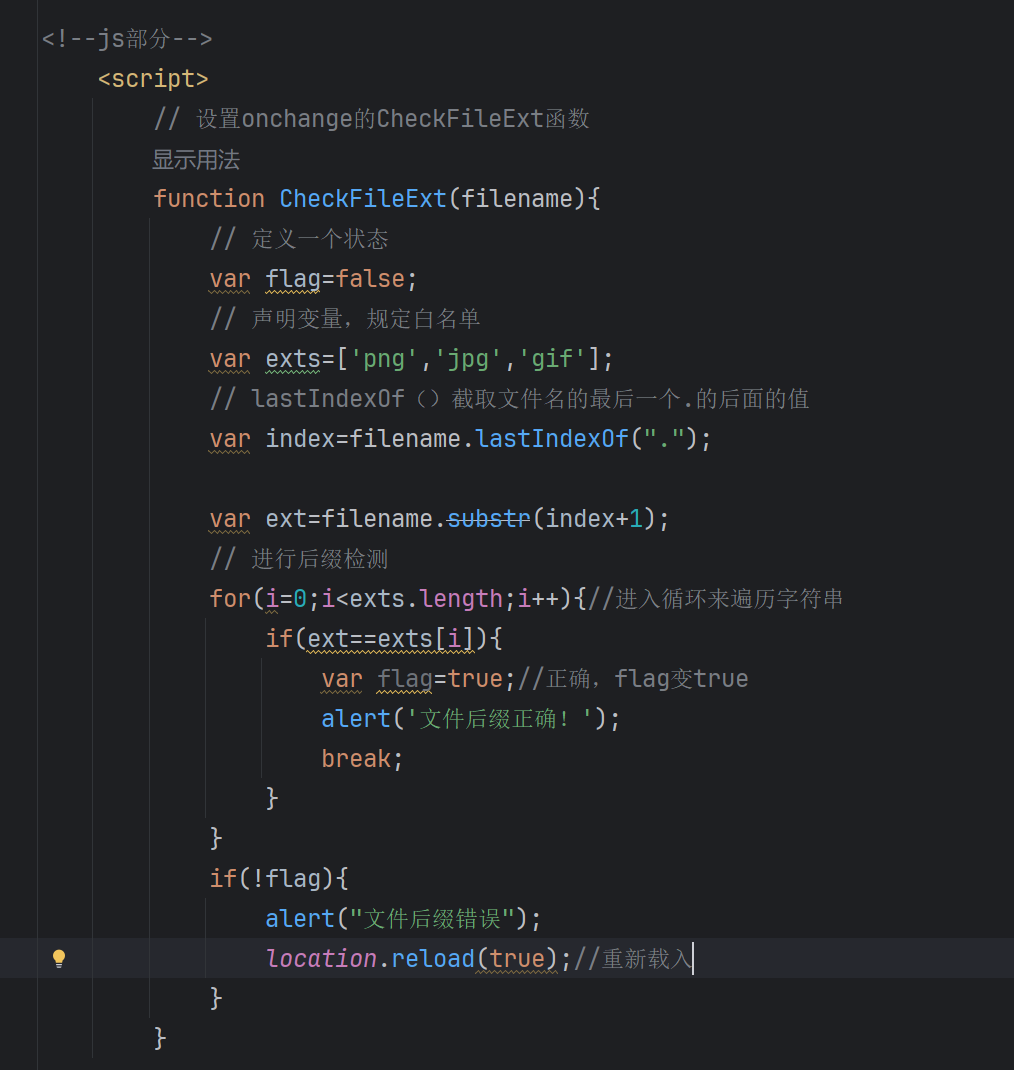Click the '<!--js部分-->' comment line
Screen dimensions: 1014x1070
coord(127,39)
